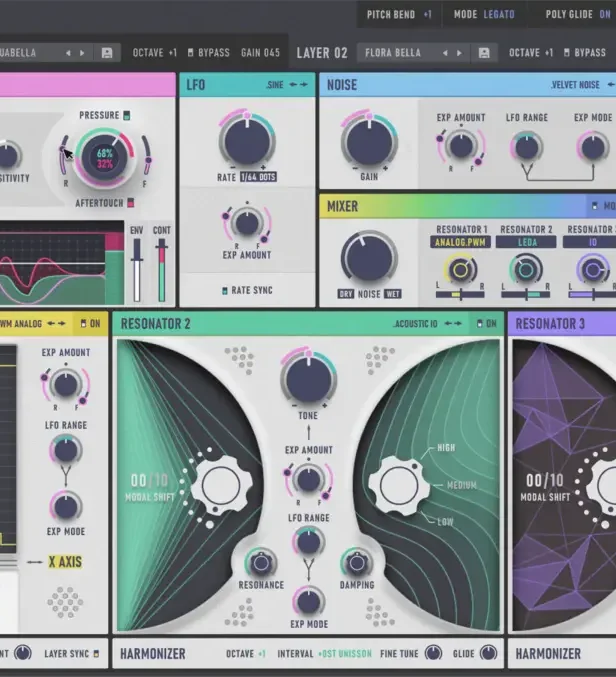Click the Resonator 2 LFO Range knob

(x=309, y=542)
